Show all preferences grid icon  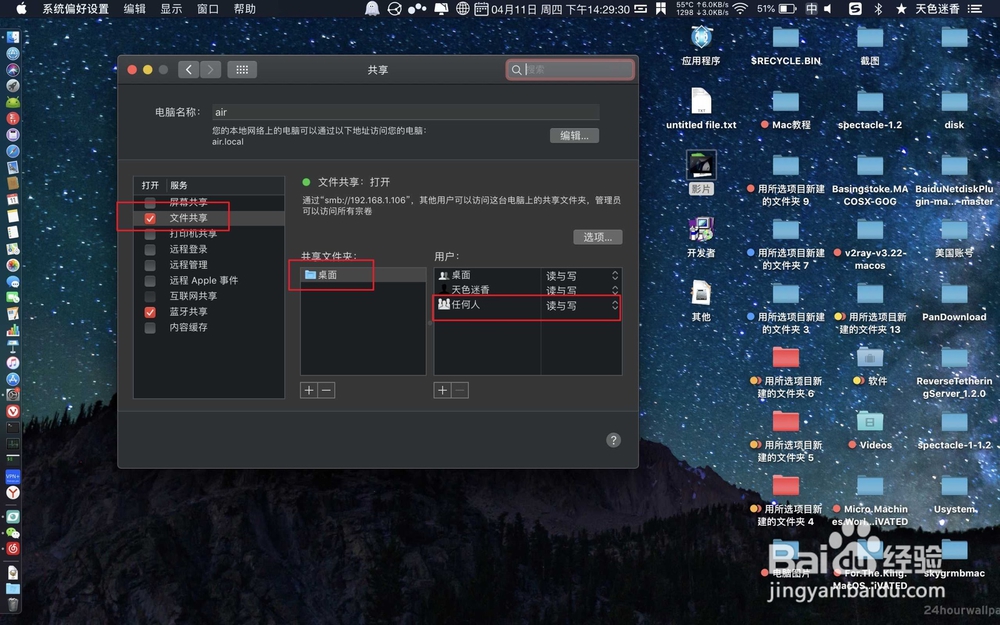click(242, 70)
